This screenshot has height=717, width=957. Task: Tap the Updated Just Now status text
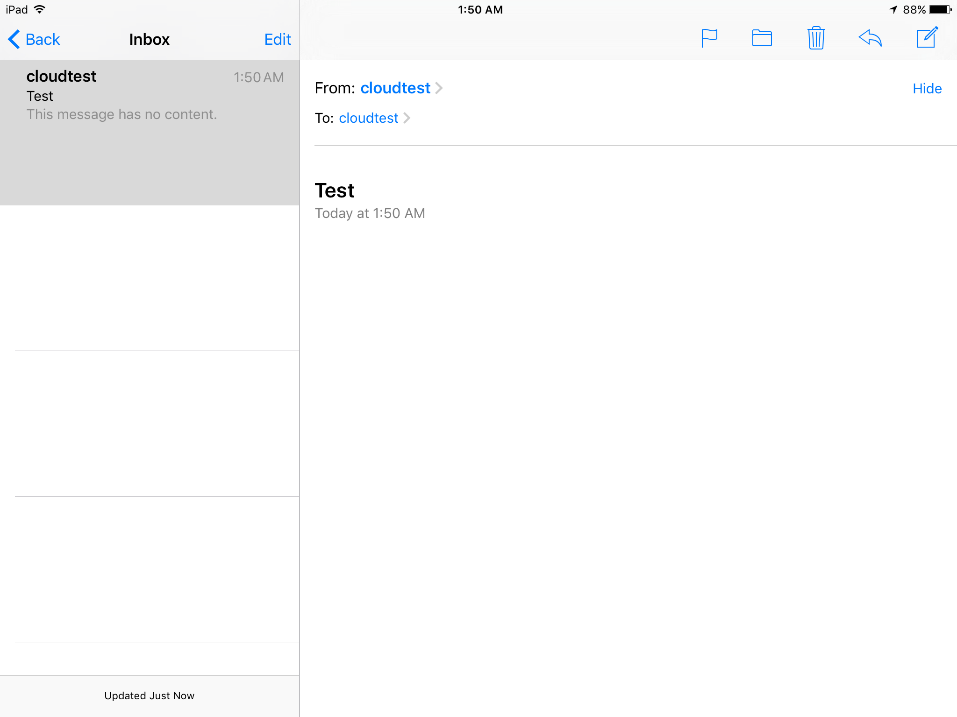click(x=149, y=696)
